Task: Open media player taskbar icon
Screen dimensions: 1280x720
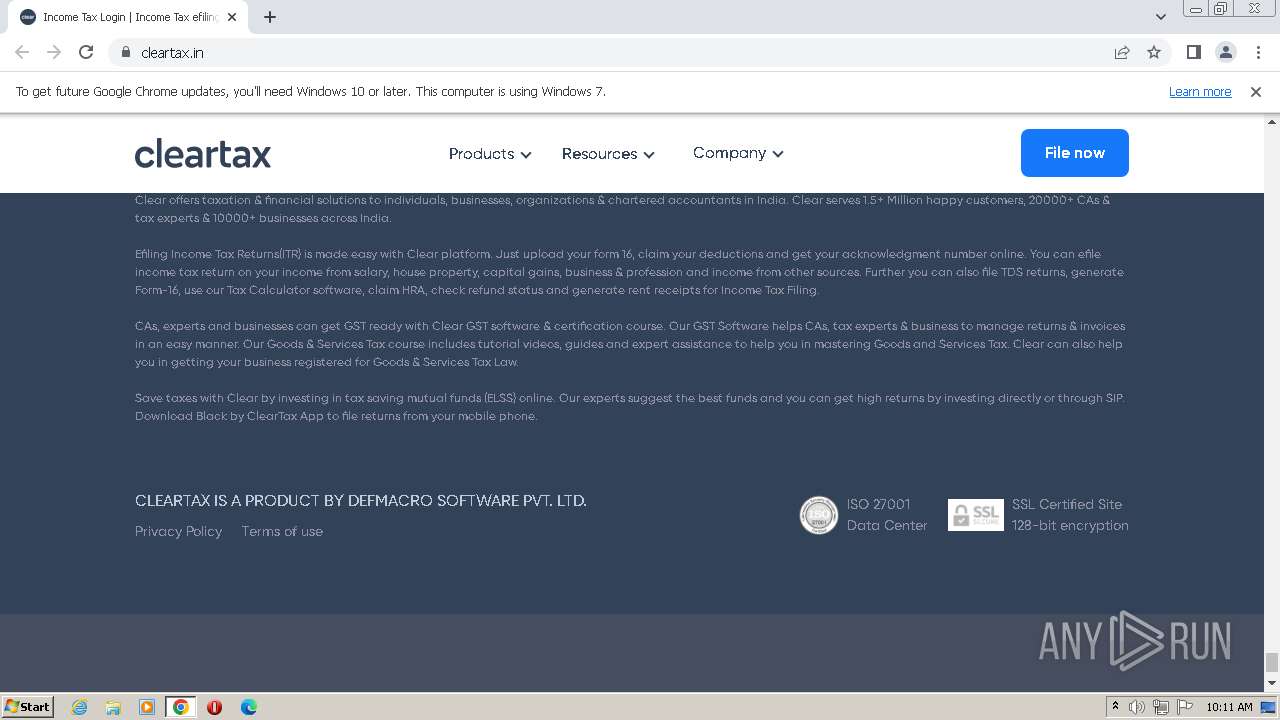Action: coord(147,707)
